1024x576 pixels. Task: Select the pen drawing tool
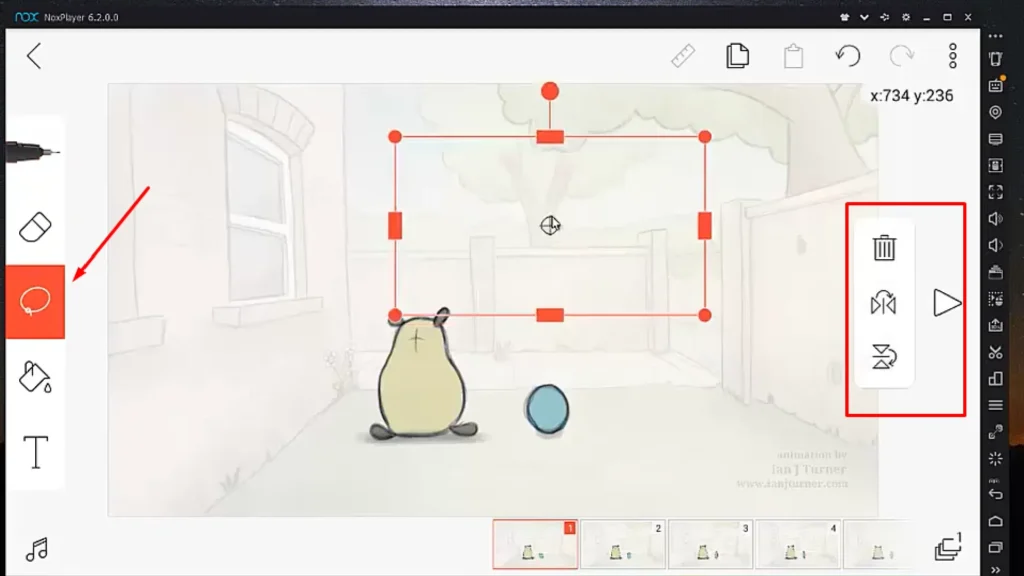pyautogui.click(x=34, y=152)
